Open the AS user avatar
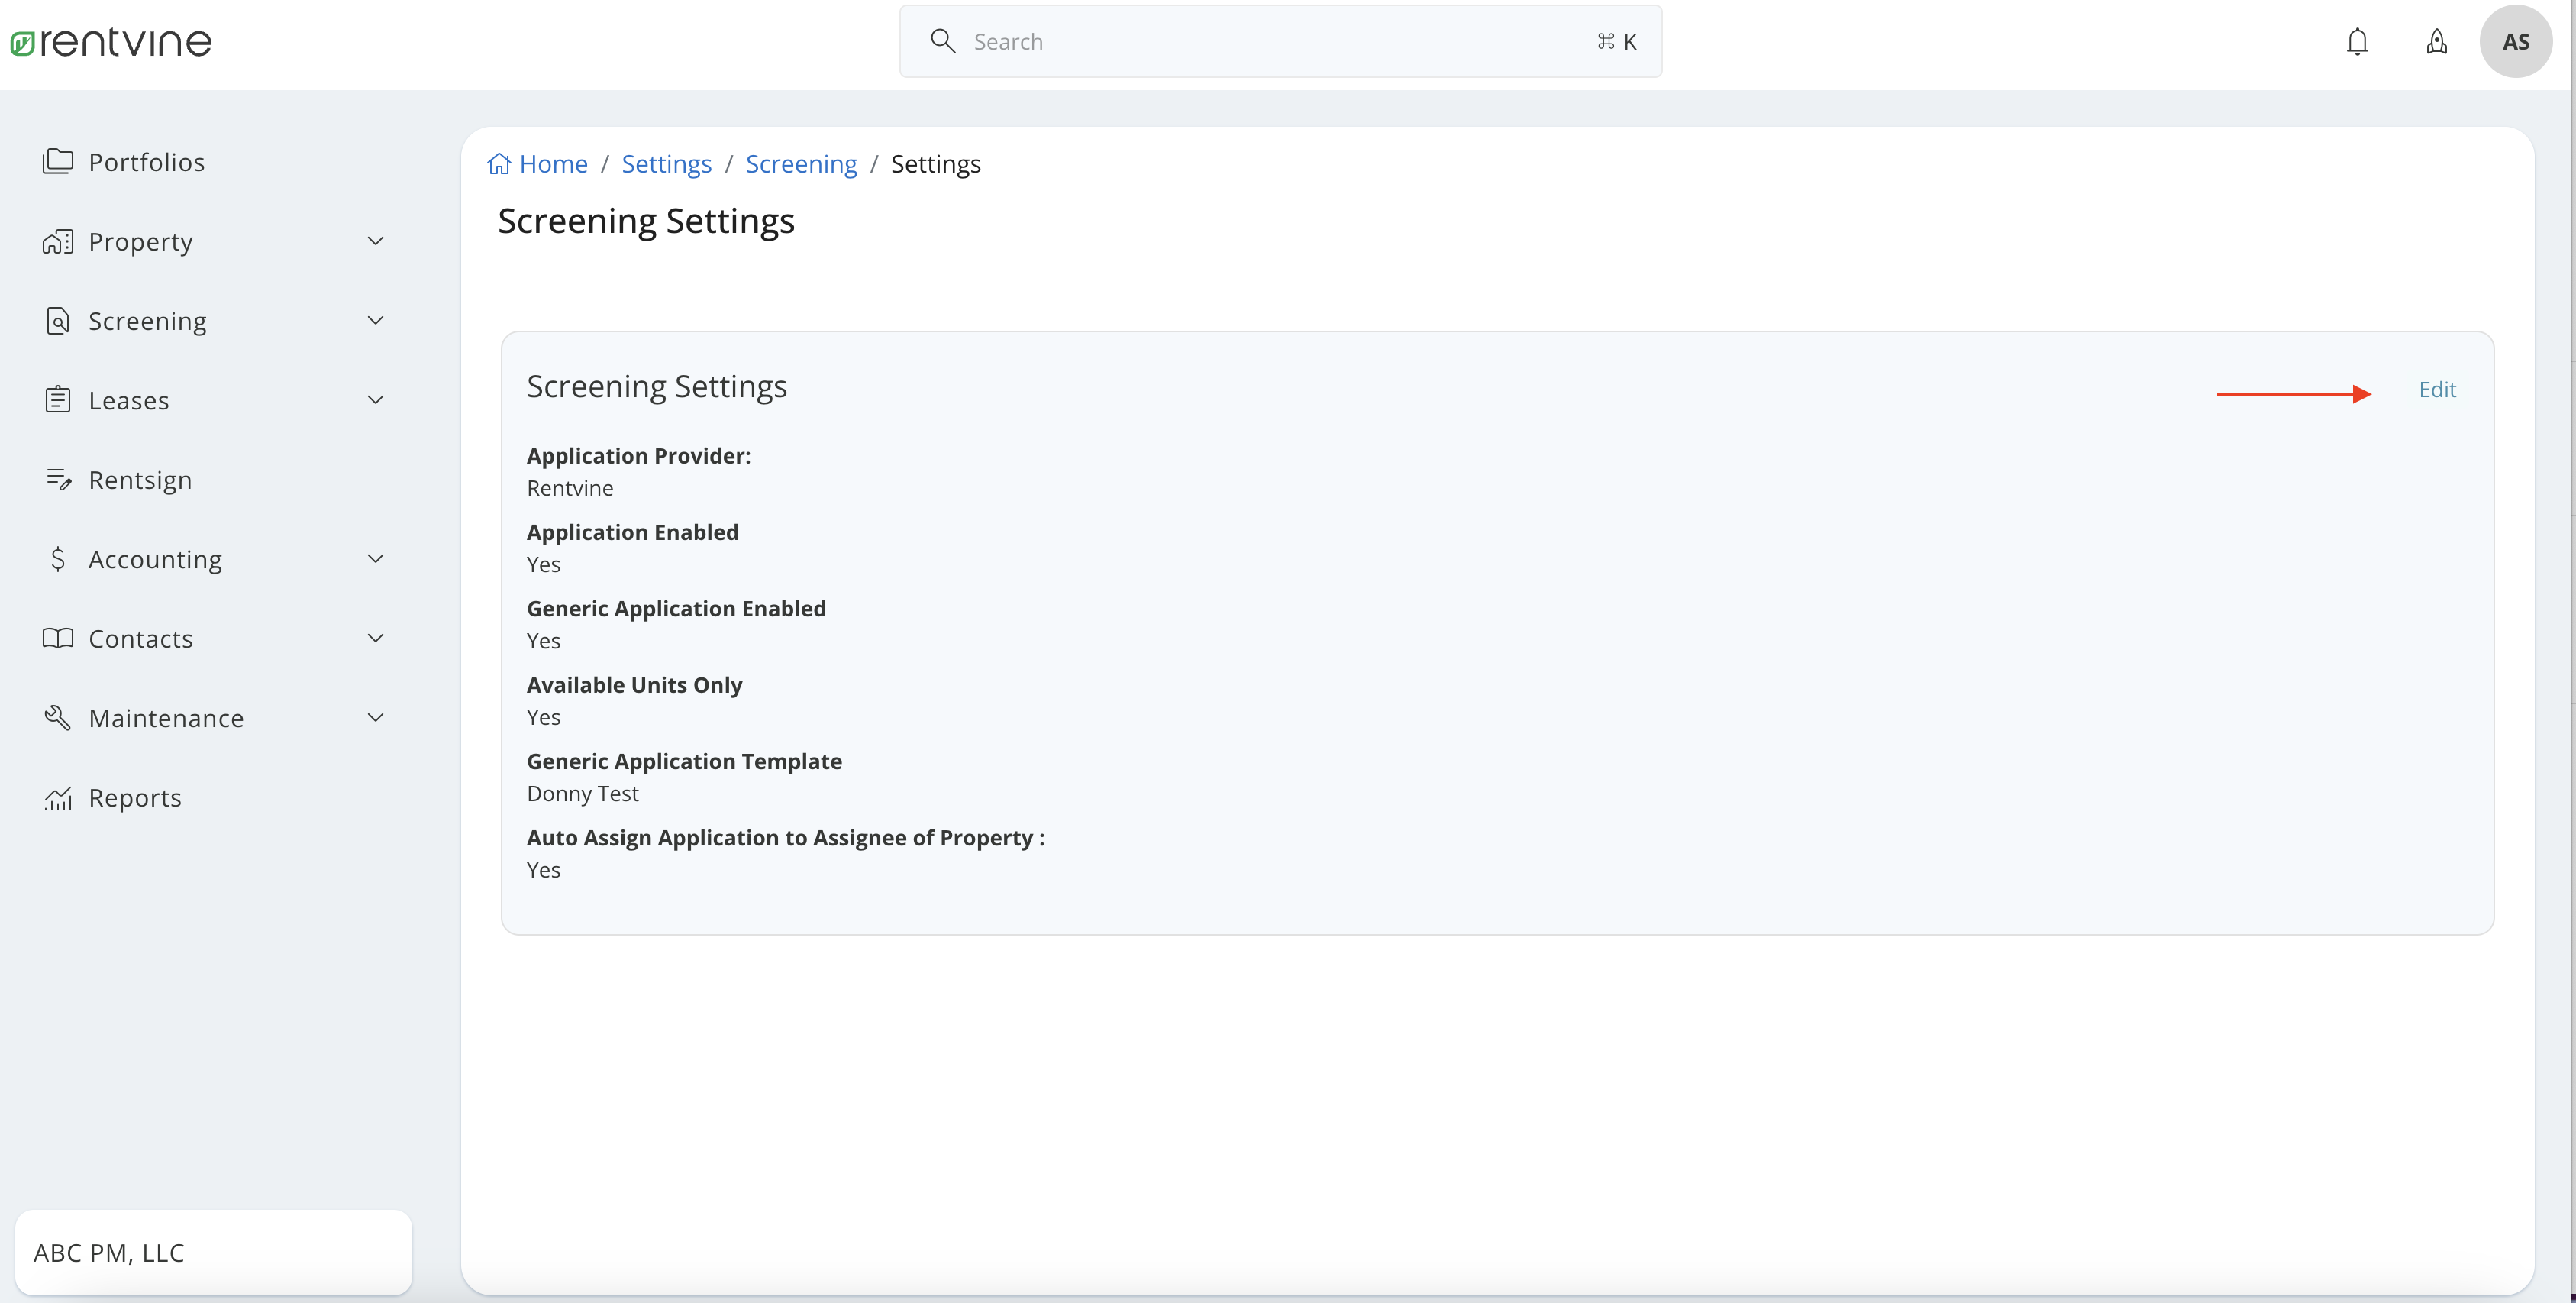 pos(2516,41)
